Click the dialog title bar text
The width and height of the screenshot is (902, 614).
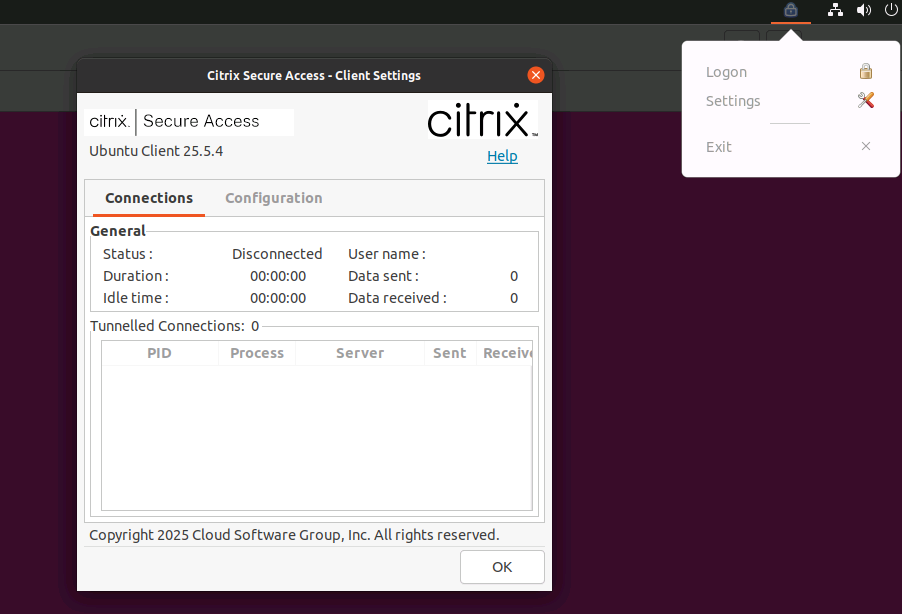(314, 75)
